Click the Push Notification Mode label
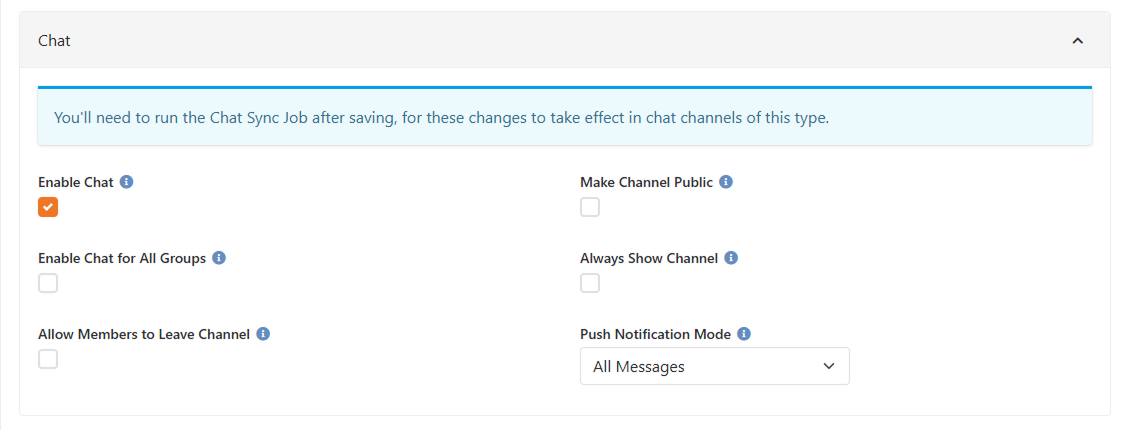 [655, 334]
